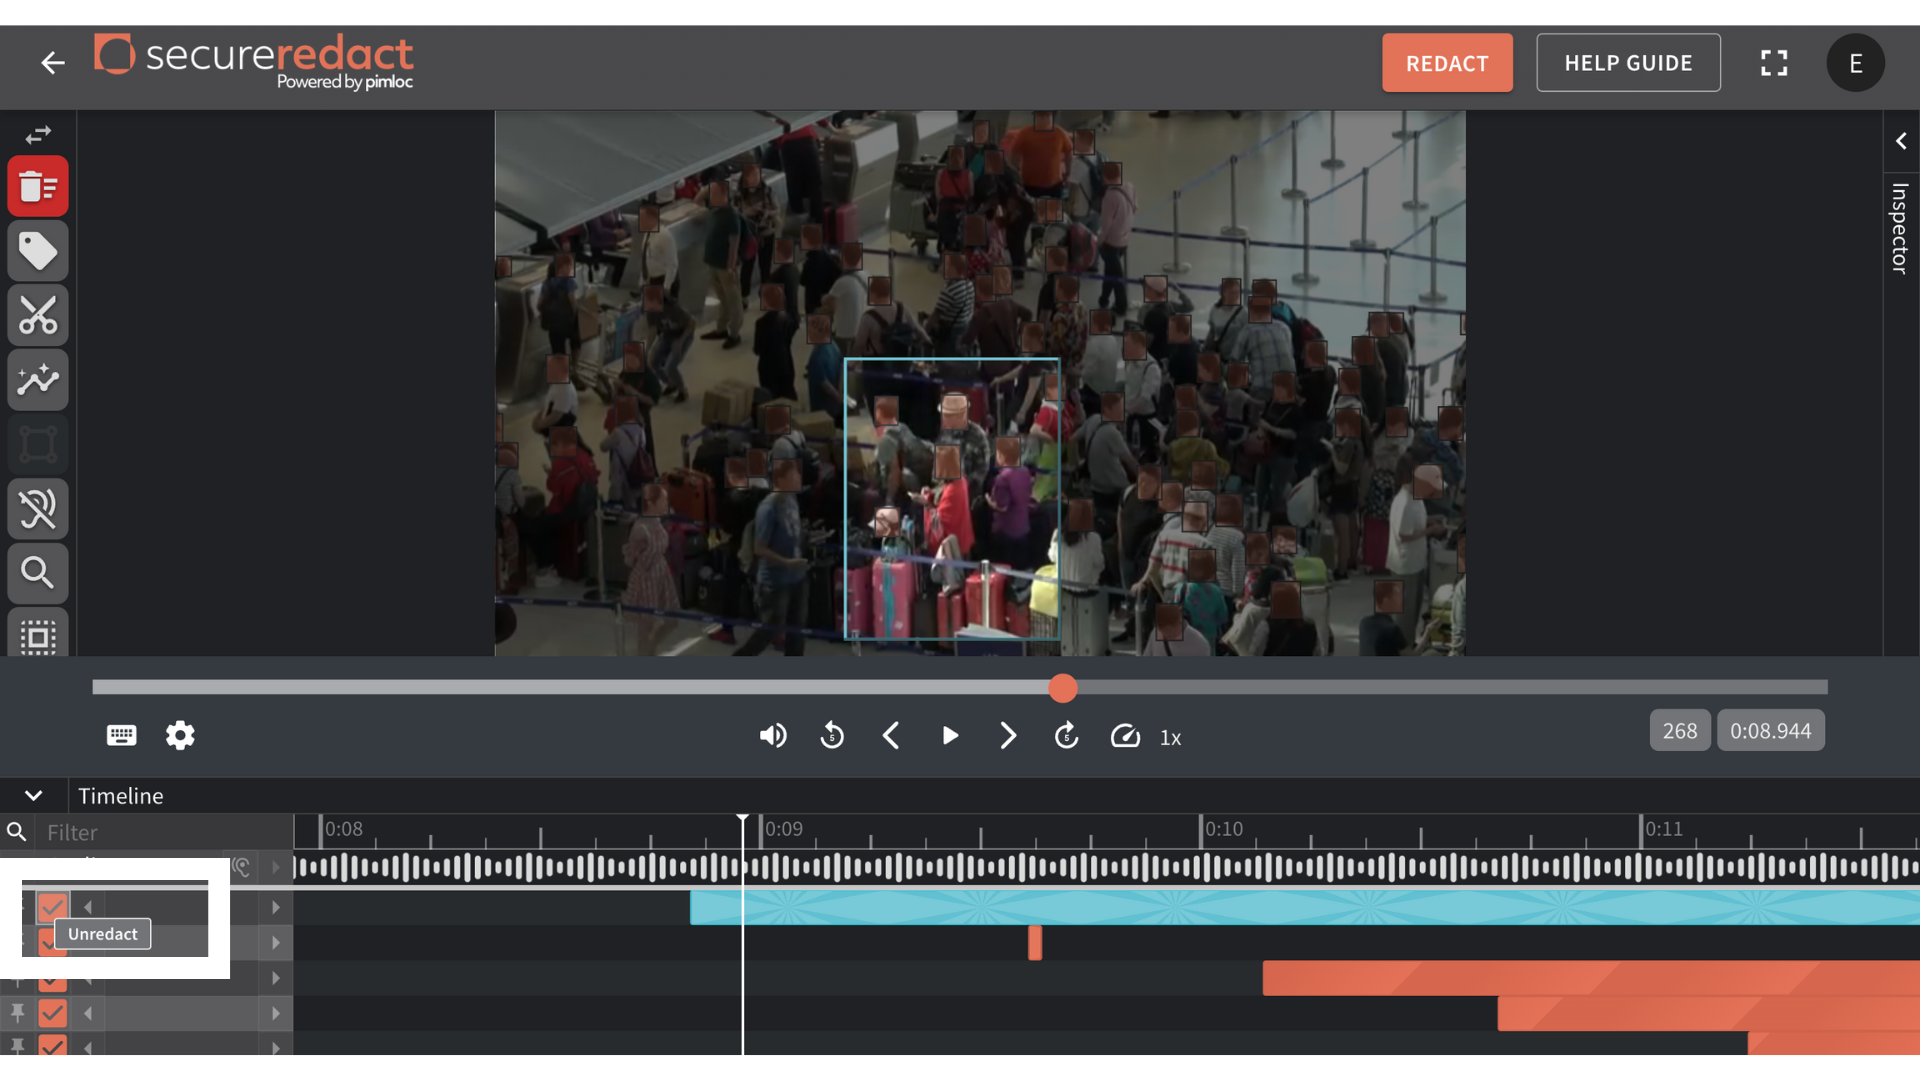Open the HELP GUIDE

pos(1628,63)
